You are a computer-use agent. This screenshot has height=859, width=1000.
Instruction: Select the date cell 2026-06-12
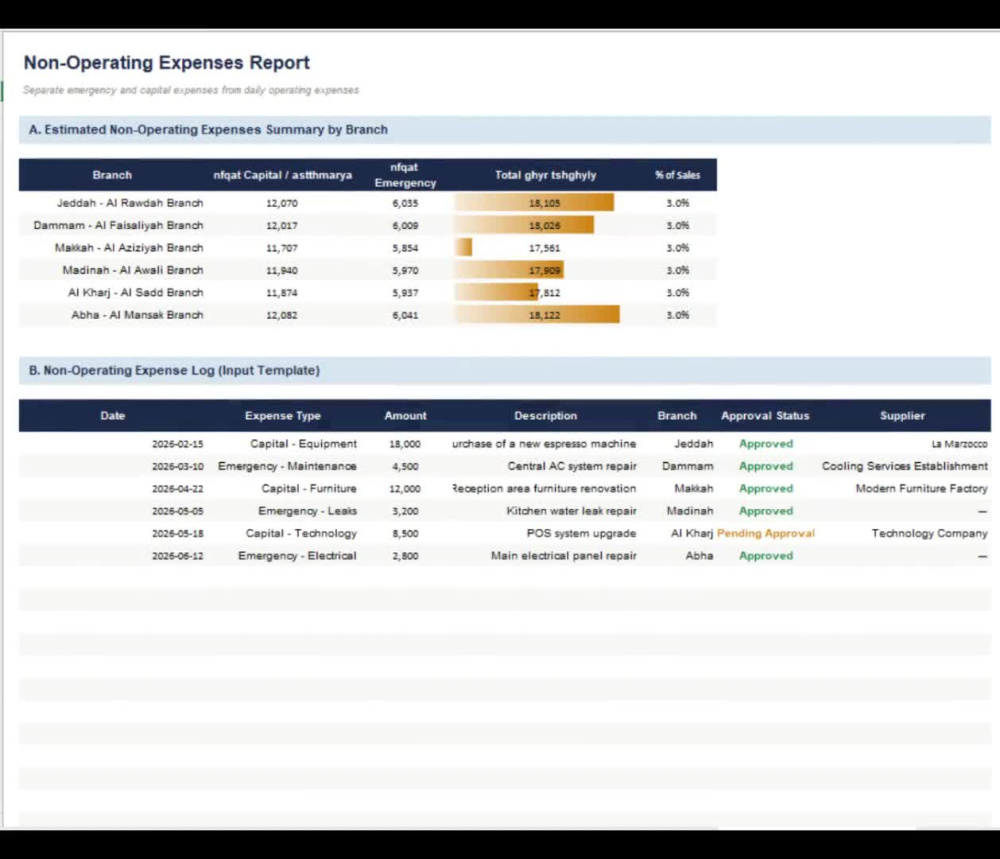(x=177, y=556)
